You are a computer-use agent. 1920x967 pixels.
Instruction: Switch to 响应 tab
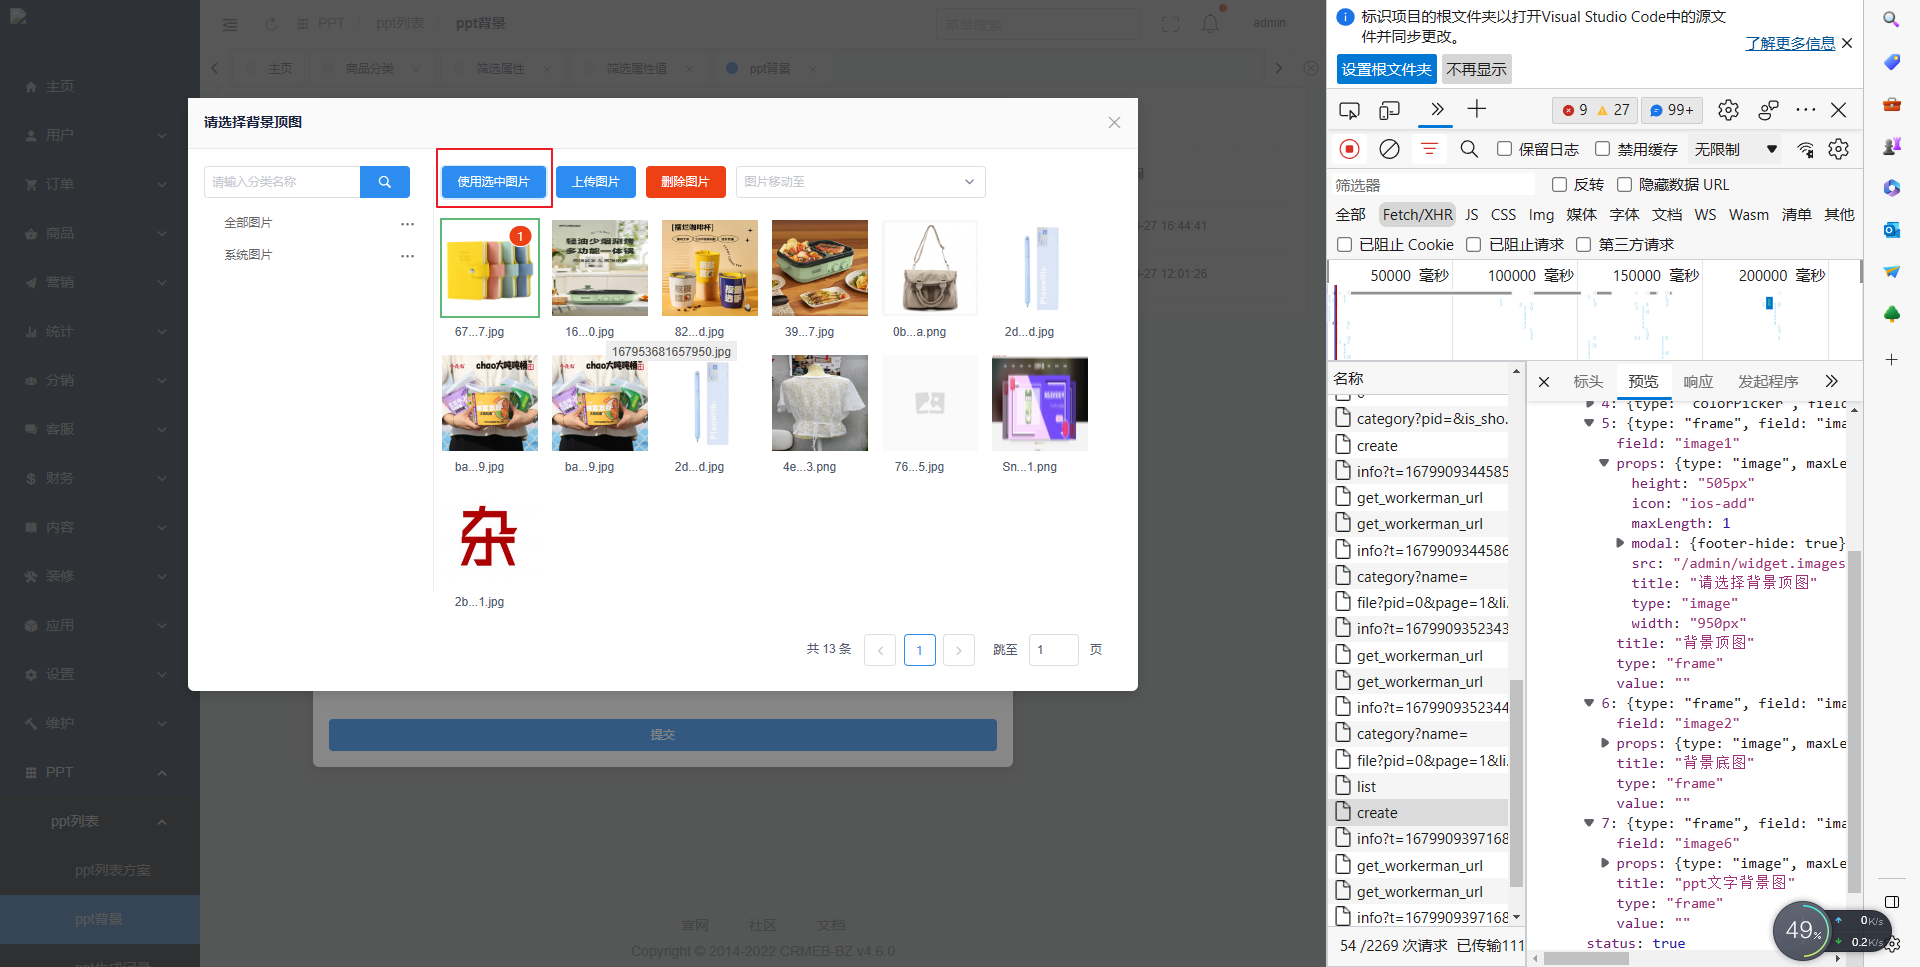click(x=1698, y=382)
